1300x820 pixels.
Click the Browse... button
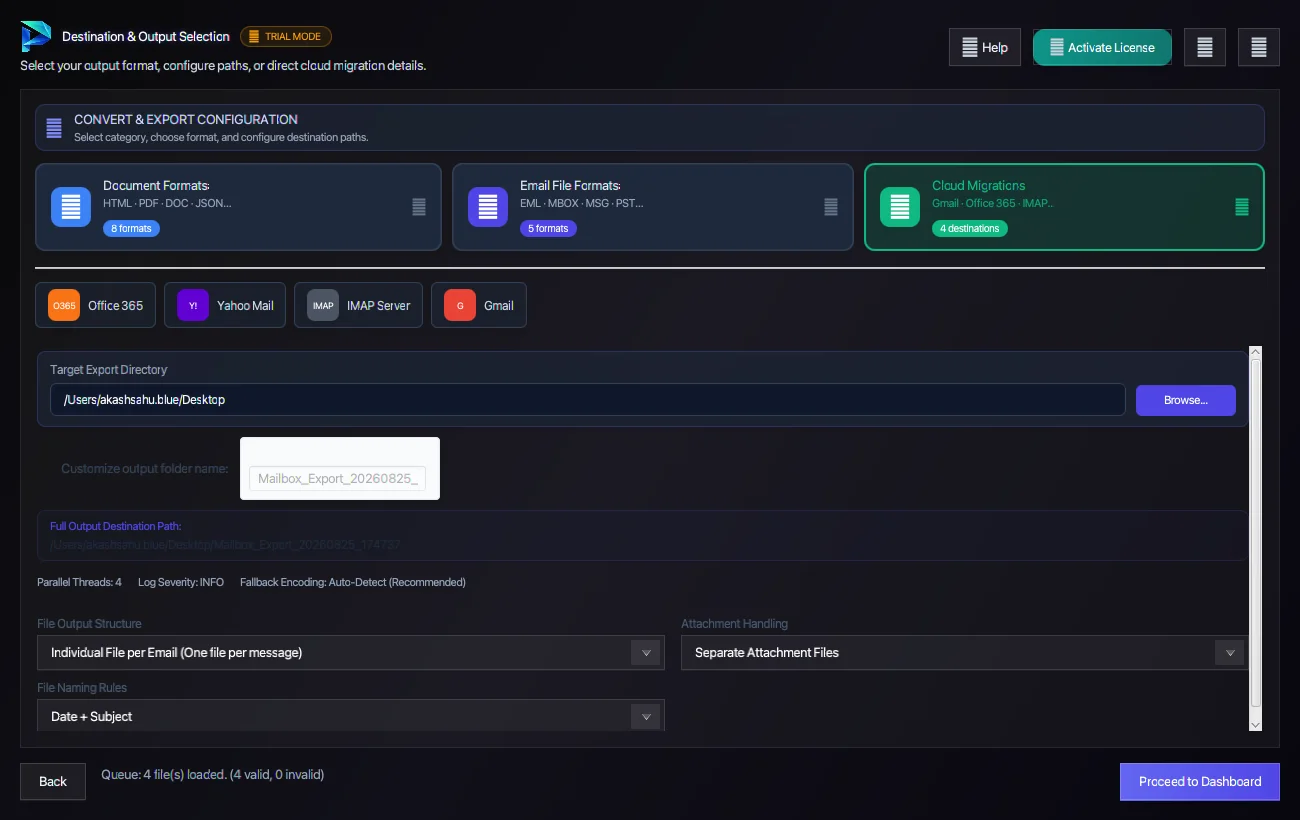pos(1186,400)
